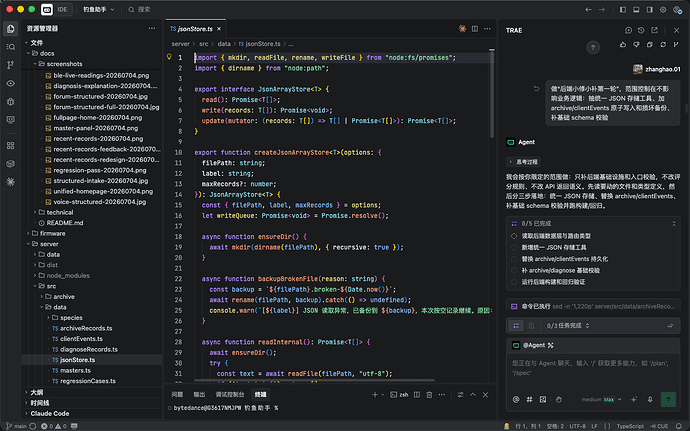Click the # context icon in chat input
This screenshot has width=690, height=431.
(x=529, y=399)
